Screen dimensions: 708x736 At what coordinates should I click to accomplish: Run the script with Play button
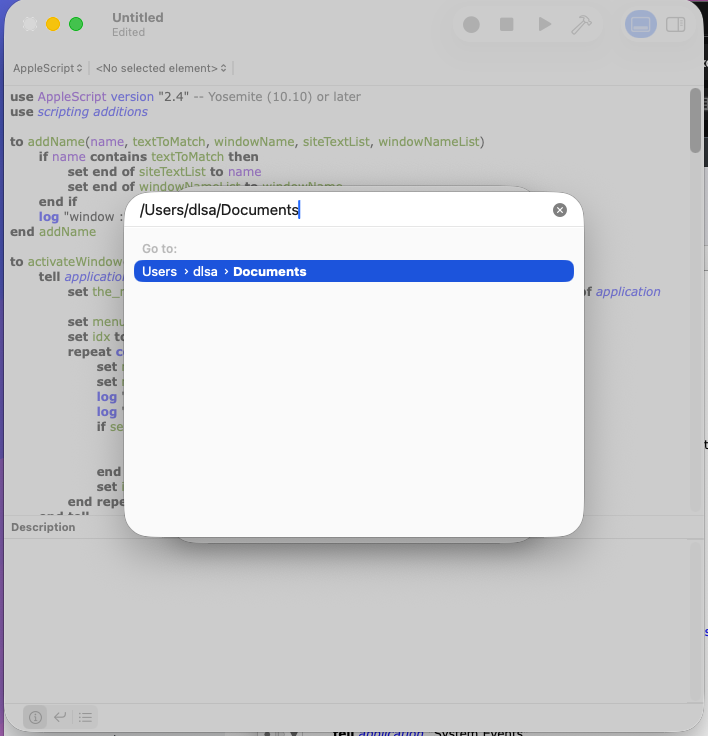click(544, 24)
